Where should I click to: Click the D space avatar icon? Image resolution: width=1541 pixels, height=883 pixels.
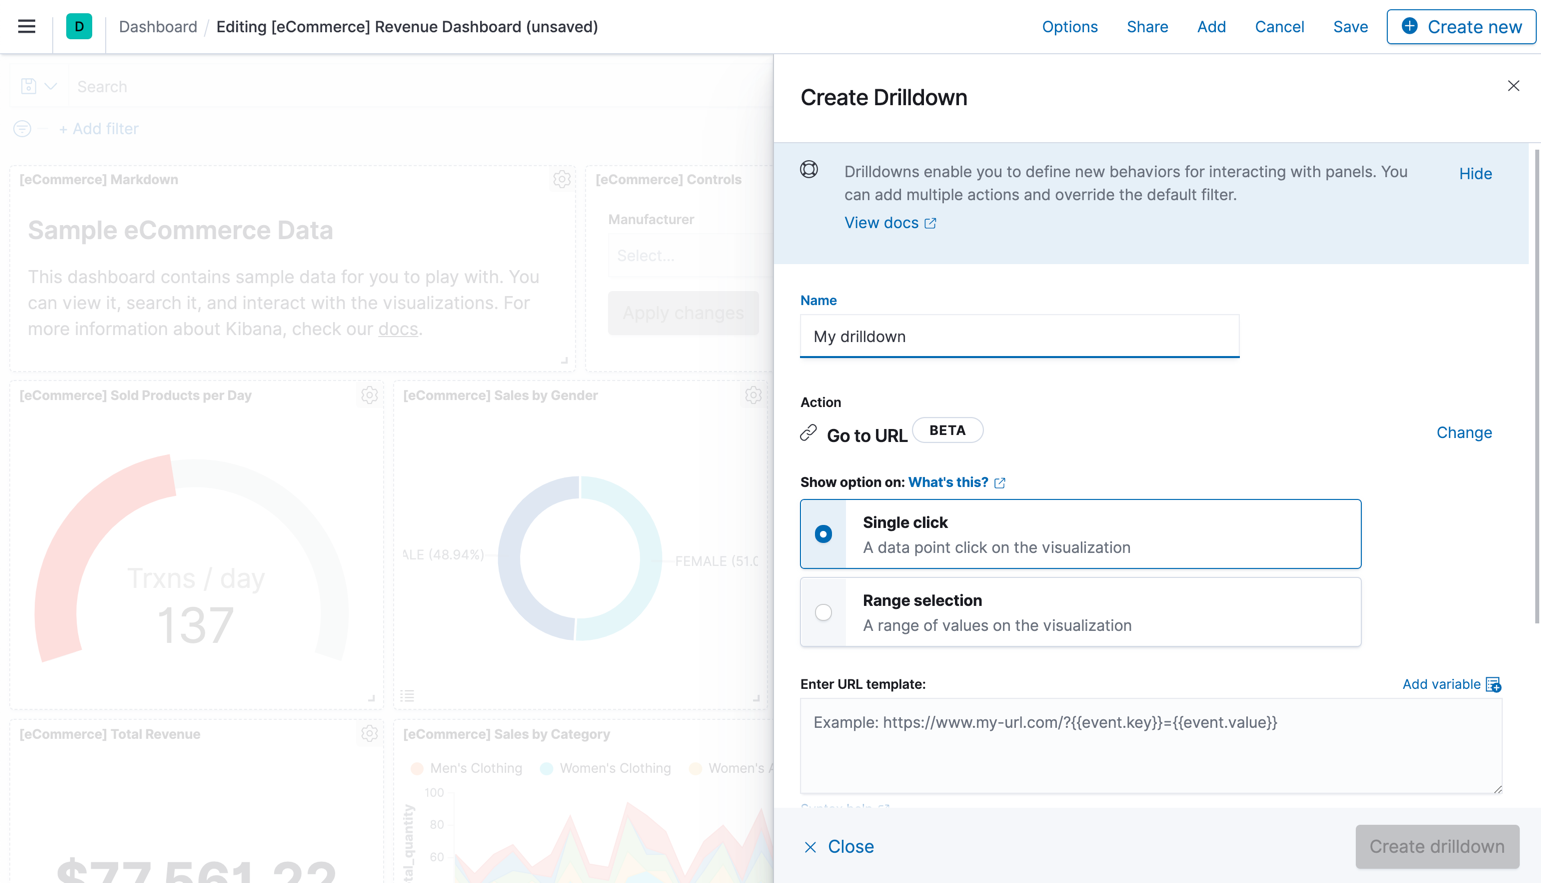[x=79, y=26]
